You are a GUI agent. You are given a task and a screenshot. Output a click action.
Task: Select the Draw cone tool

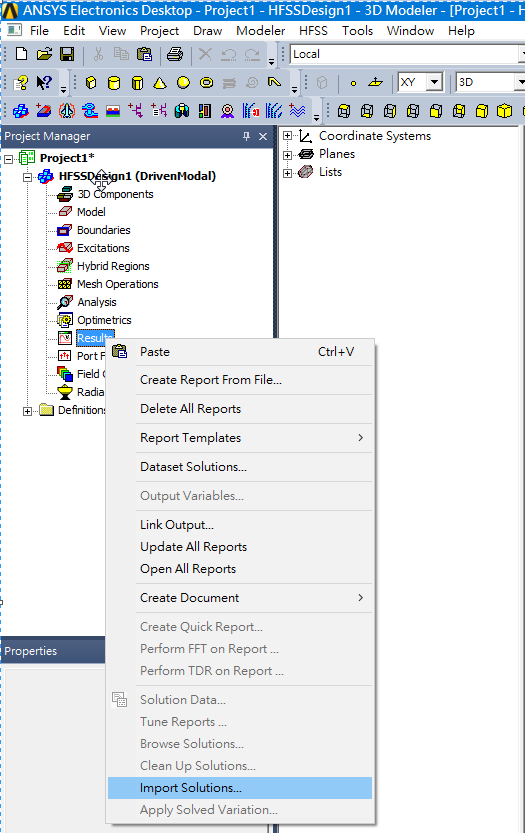[x=160, y=82]
